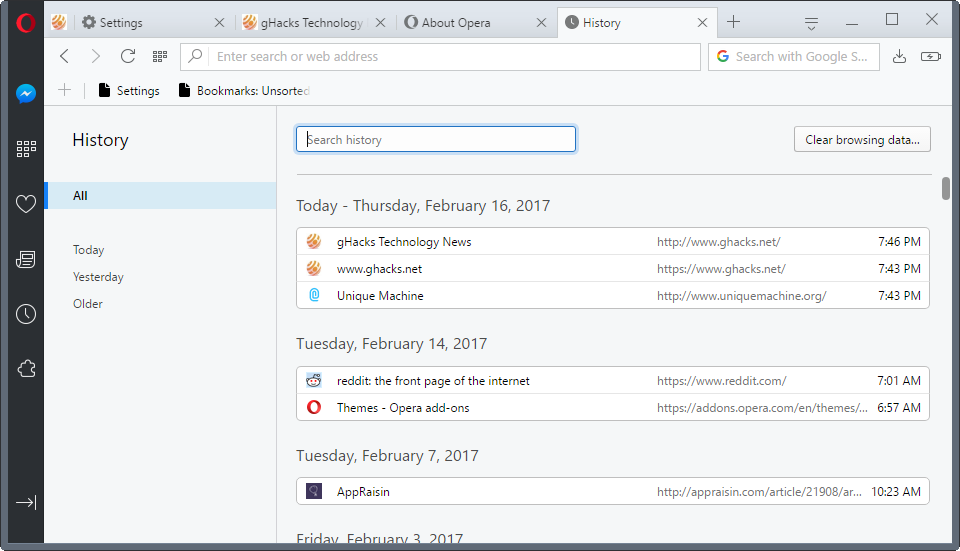Select the All history filter
This screenshot has width=960, height=551.
coord(160,195)
